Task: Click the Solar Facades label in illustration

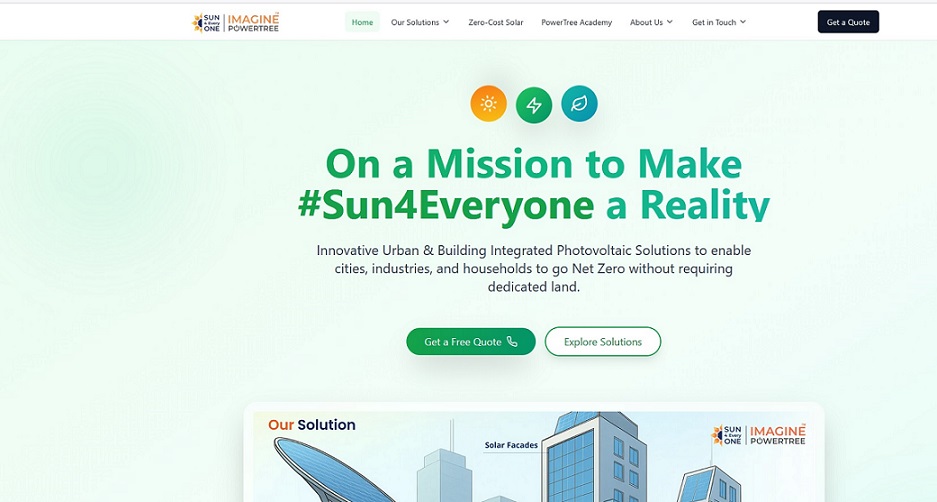Action: point(511,445)
